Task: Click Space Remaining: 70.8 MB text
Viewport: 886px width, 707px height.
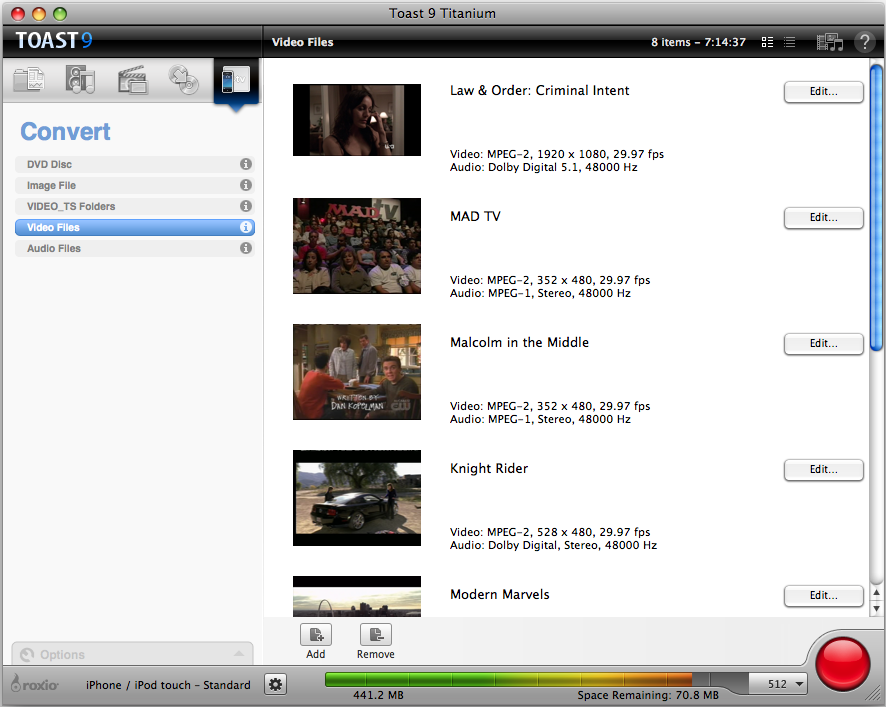Action: click(648, 695)
